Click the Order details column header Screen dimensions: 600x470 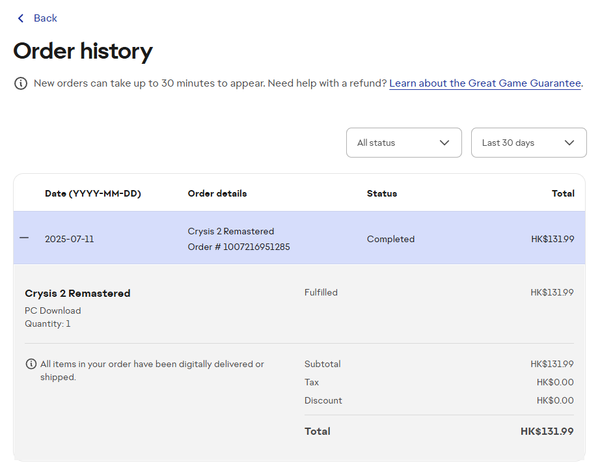(217, 194)
